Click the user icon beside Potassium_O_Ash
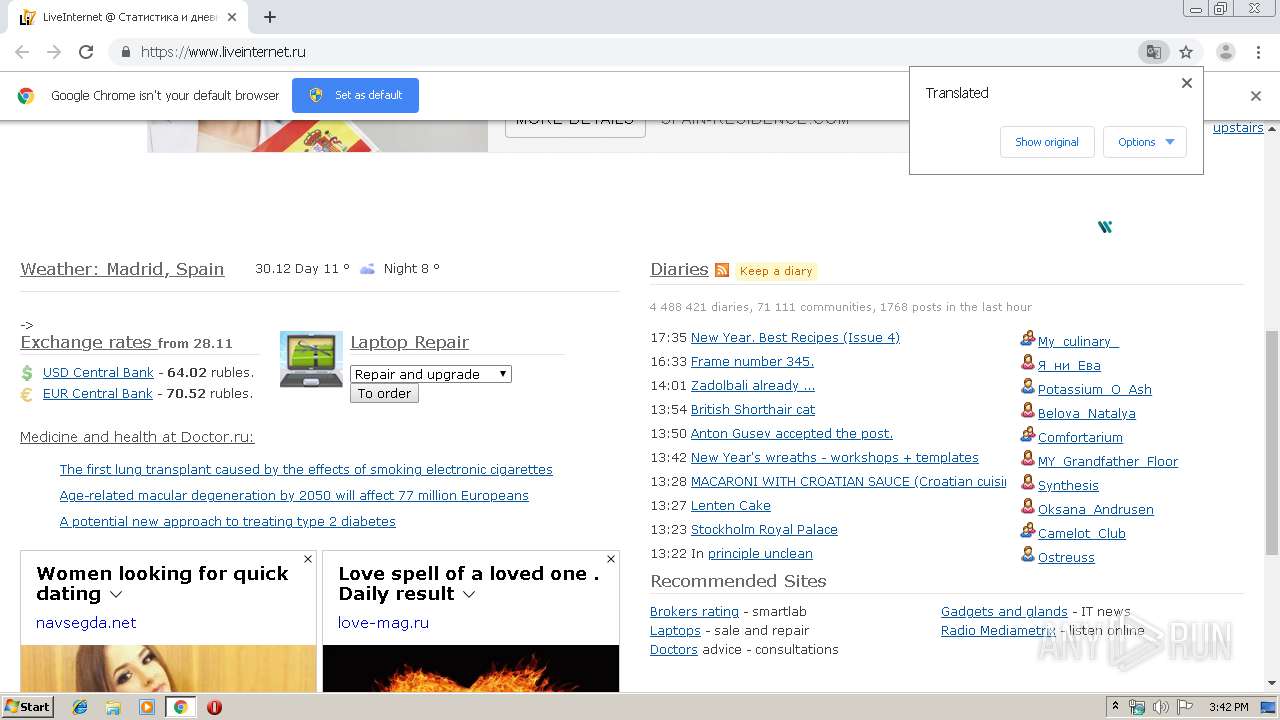The height and width of the screenshot is (720, 1280). pyautogui.click(x=1027, y=387)
